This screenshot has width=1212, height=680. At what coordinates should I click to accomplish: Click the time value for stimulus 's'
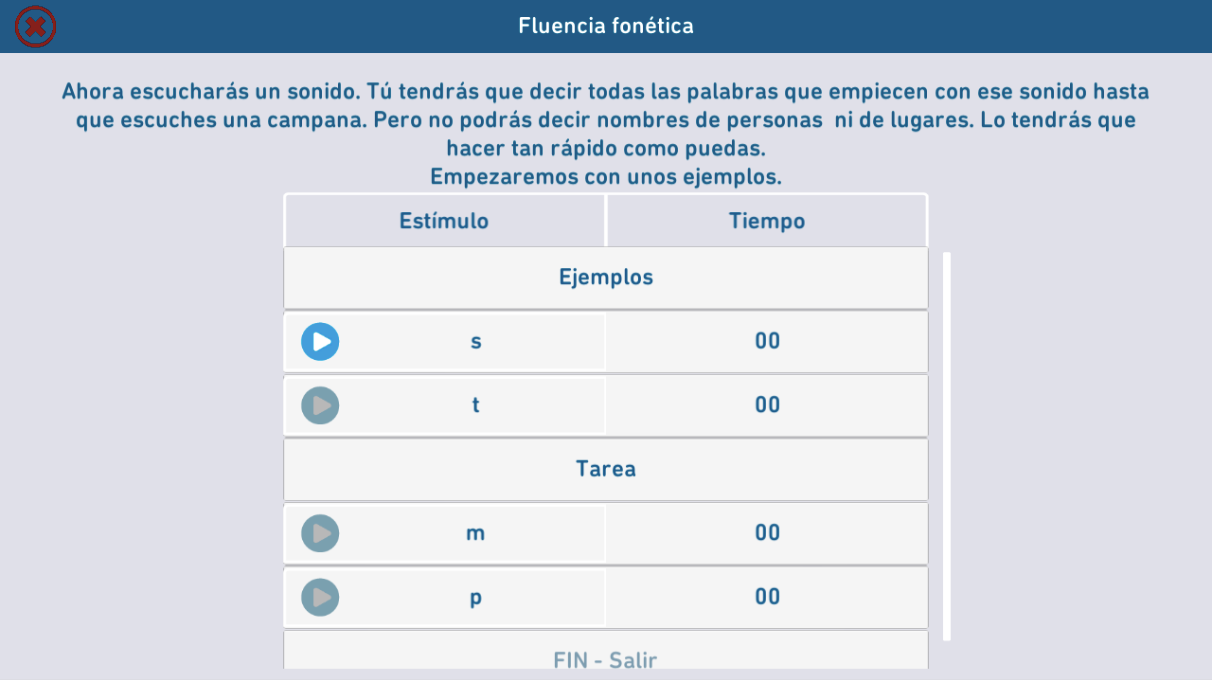pos(767,342)
